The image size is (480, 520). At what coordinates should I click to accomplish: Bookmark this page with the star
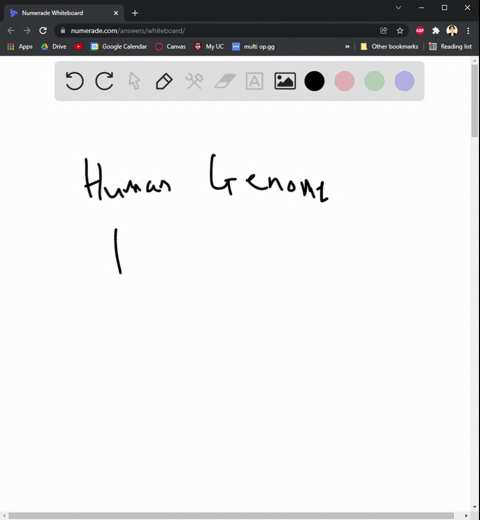400,31
